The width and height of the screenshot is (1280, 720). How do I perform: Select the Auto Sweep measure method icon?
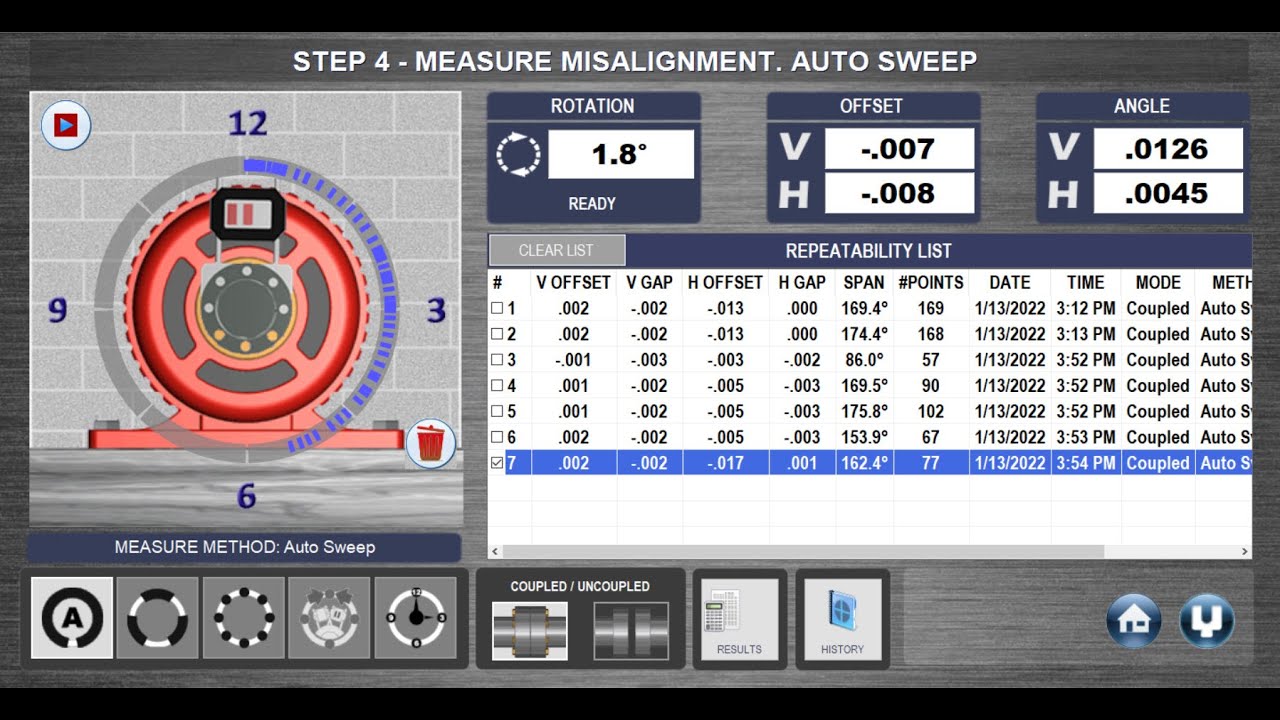coord(72,618)
